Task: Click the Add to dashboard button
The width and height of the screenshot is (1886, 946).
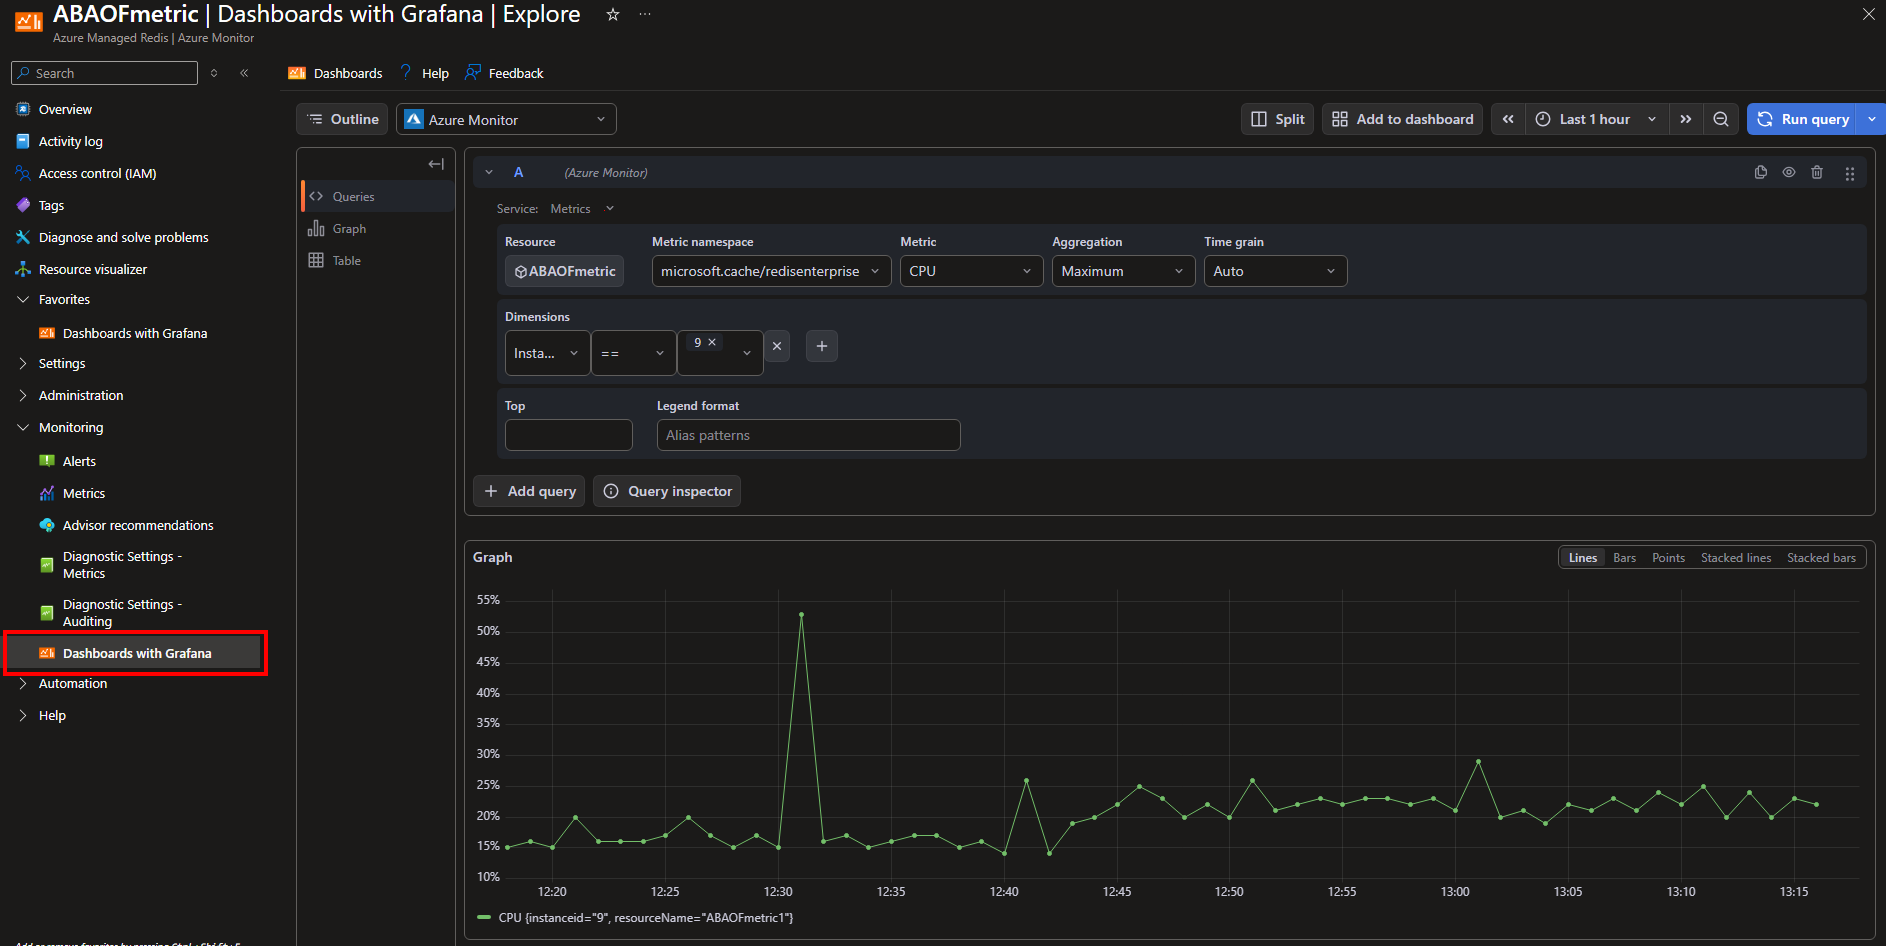Action: coord(1402,119)
